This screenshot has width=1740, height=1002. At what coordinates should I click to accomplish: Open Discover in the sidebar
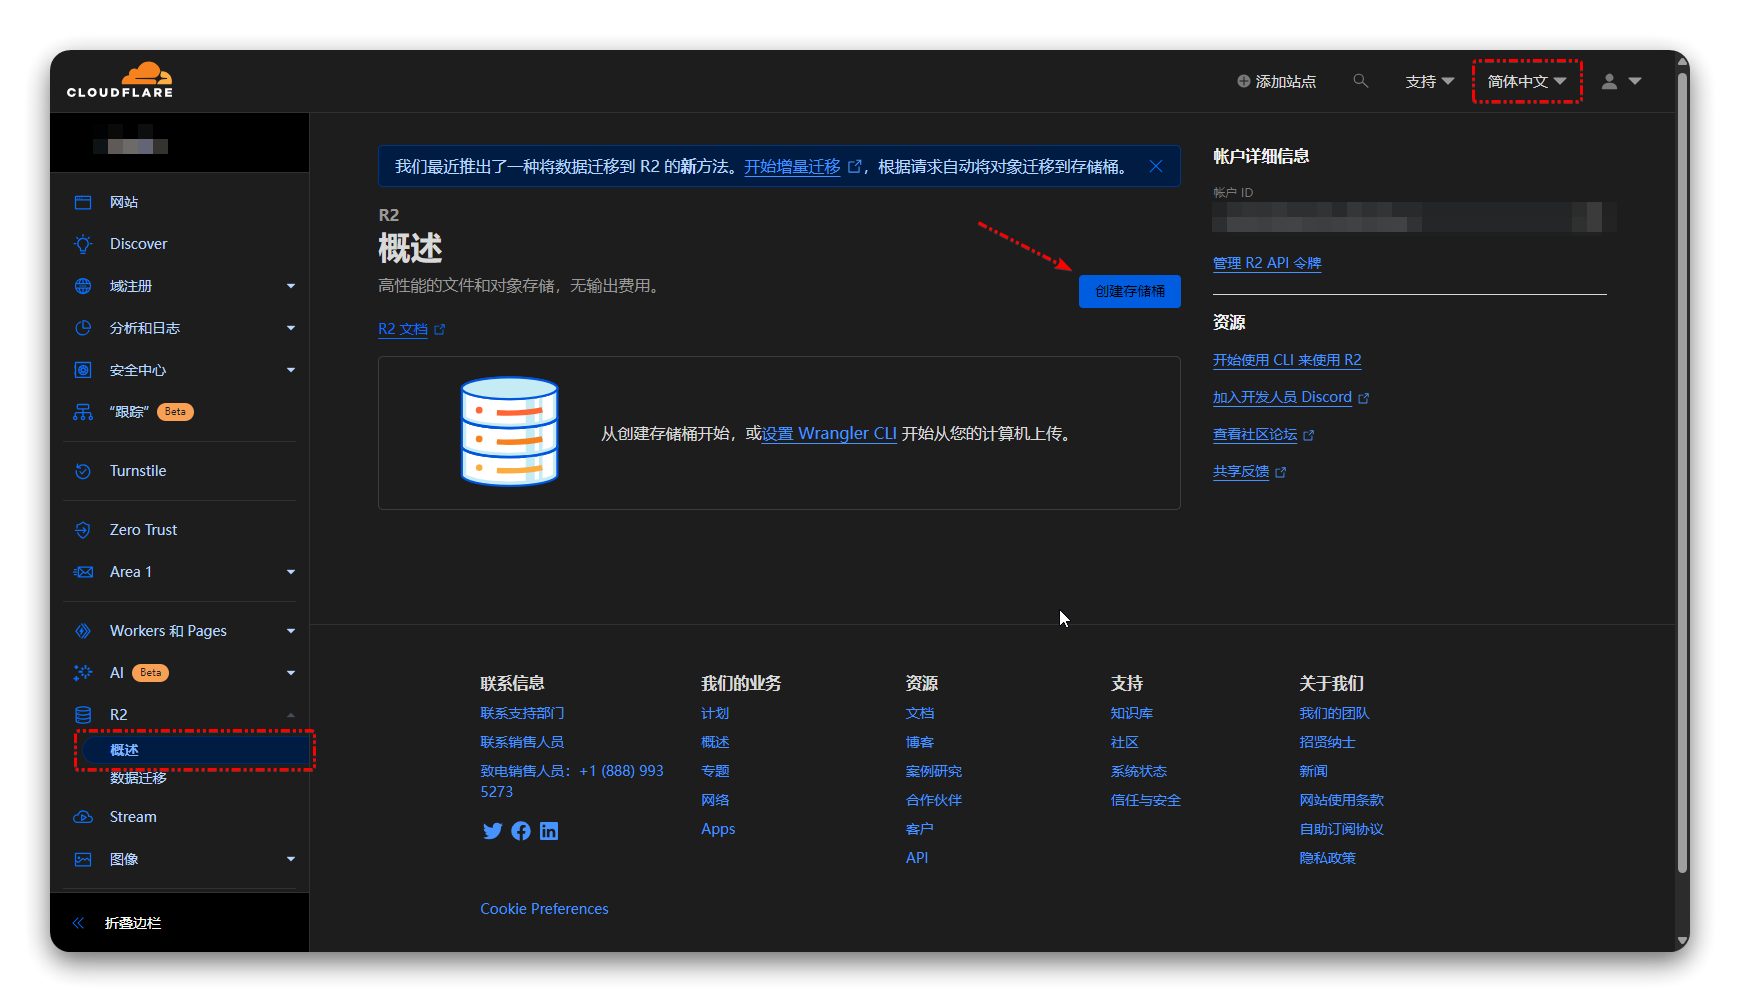coord(138,244)
